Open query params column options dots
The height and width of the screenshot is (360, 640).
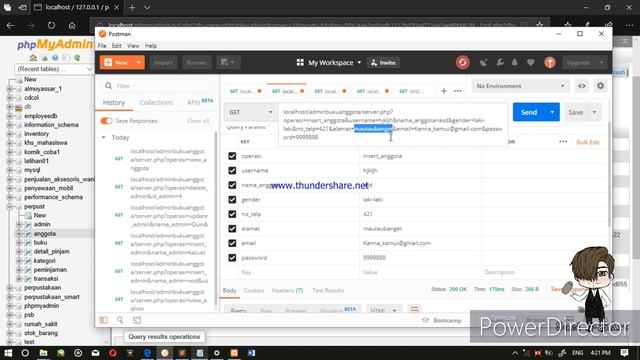(x=563, y=142)
